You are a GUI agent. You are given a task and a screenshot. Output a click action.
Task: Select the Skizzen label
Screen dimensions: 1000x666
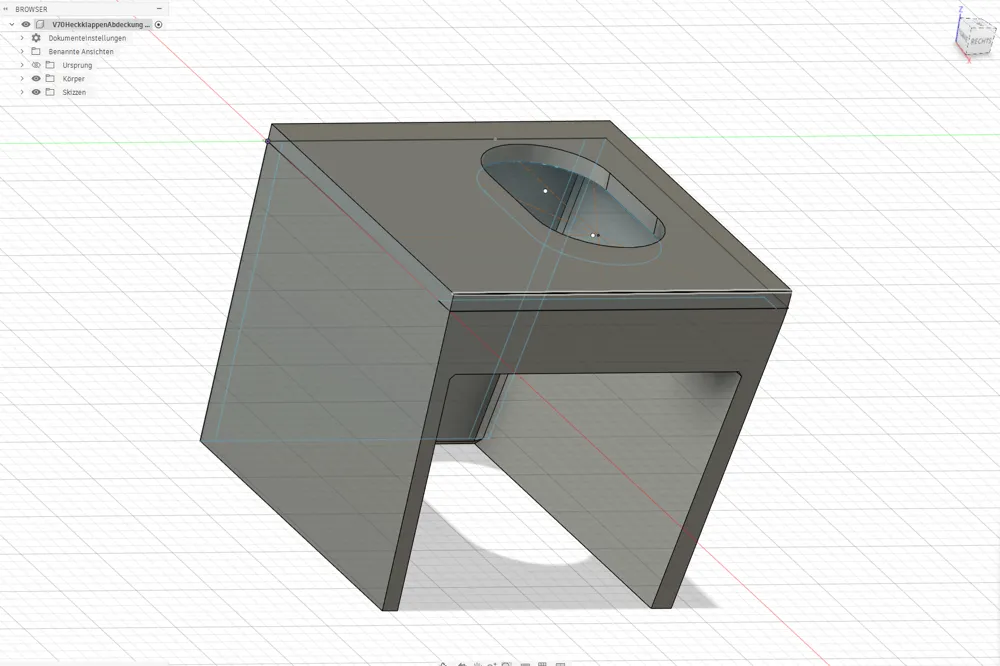(x=74, y=92)
